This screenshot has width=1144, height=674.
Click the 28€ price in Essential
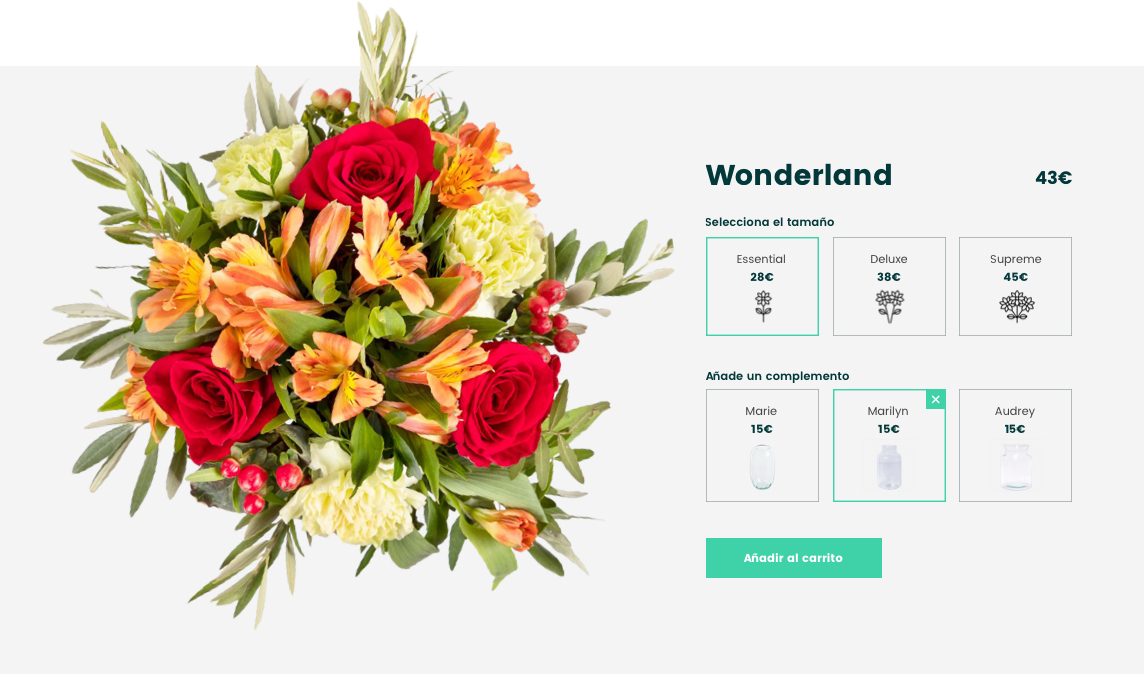pyautogui.click(x=762, y=277)
